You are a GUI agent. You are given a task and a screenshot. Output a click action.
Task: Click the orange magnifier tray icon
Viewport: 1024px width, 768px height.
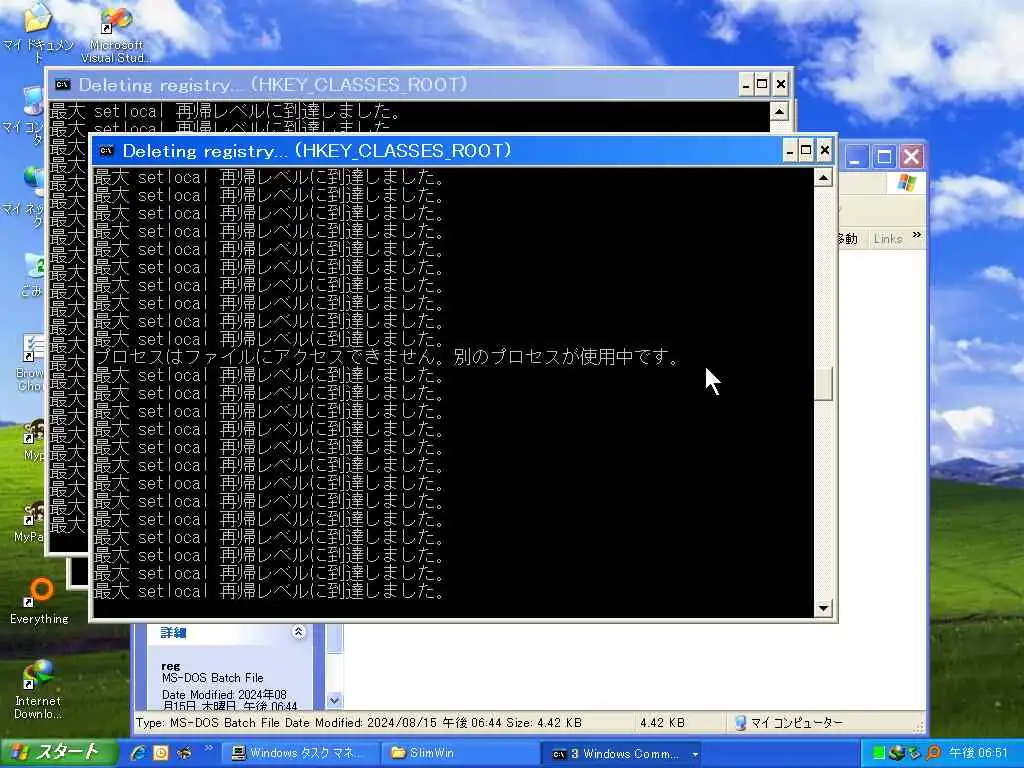tap(934, 753)
